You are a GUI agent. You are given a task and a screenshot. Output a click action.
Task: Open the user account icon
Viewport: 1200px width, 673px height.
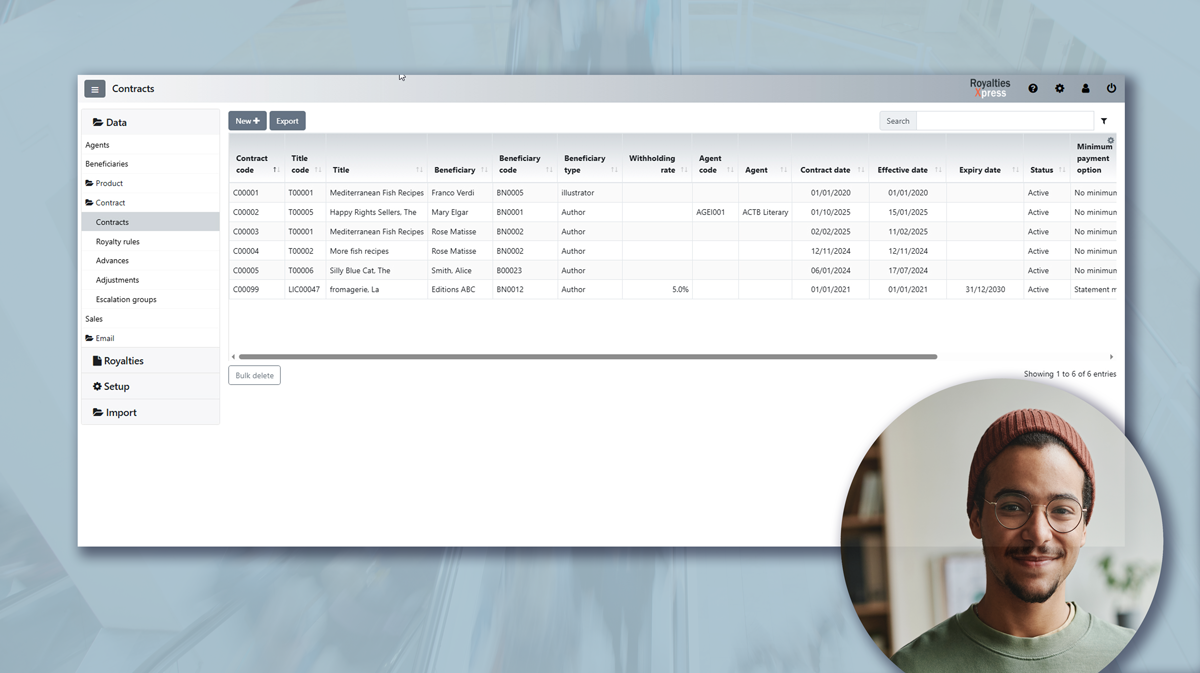pyautogui.click(x=1085, y=88)
